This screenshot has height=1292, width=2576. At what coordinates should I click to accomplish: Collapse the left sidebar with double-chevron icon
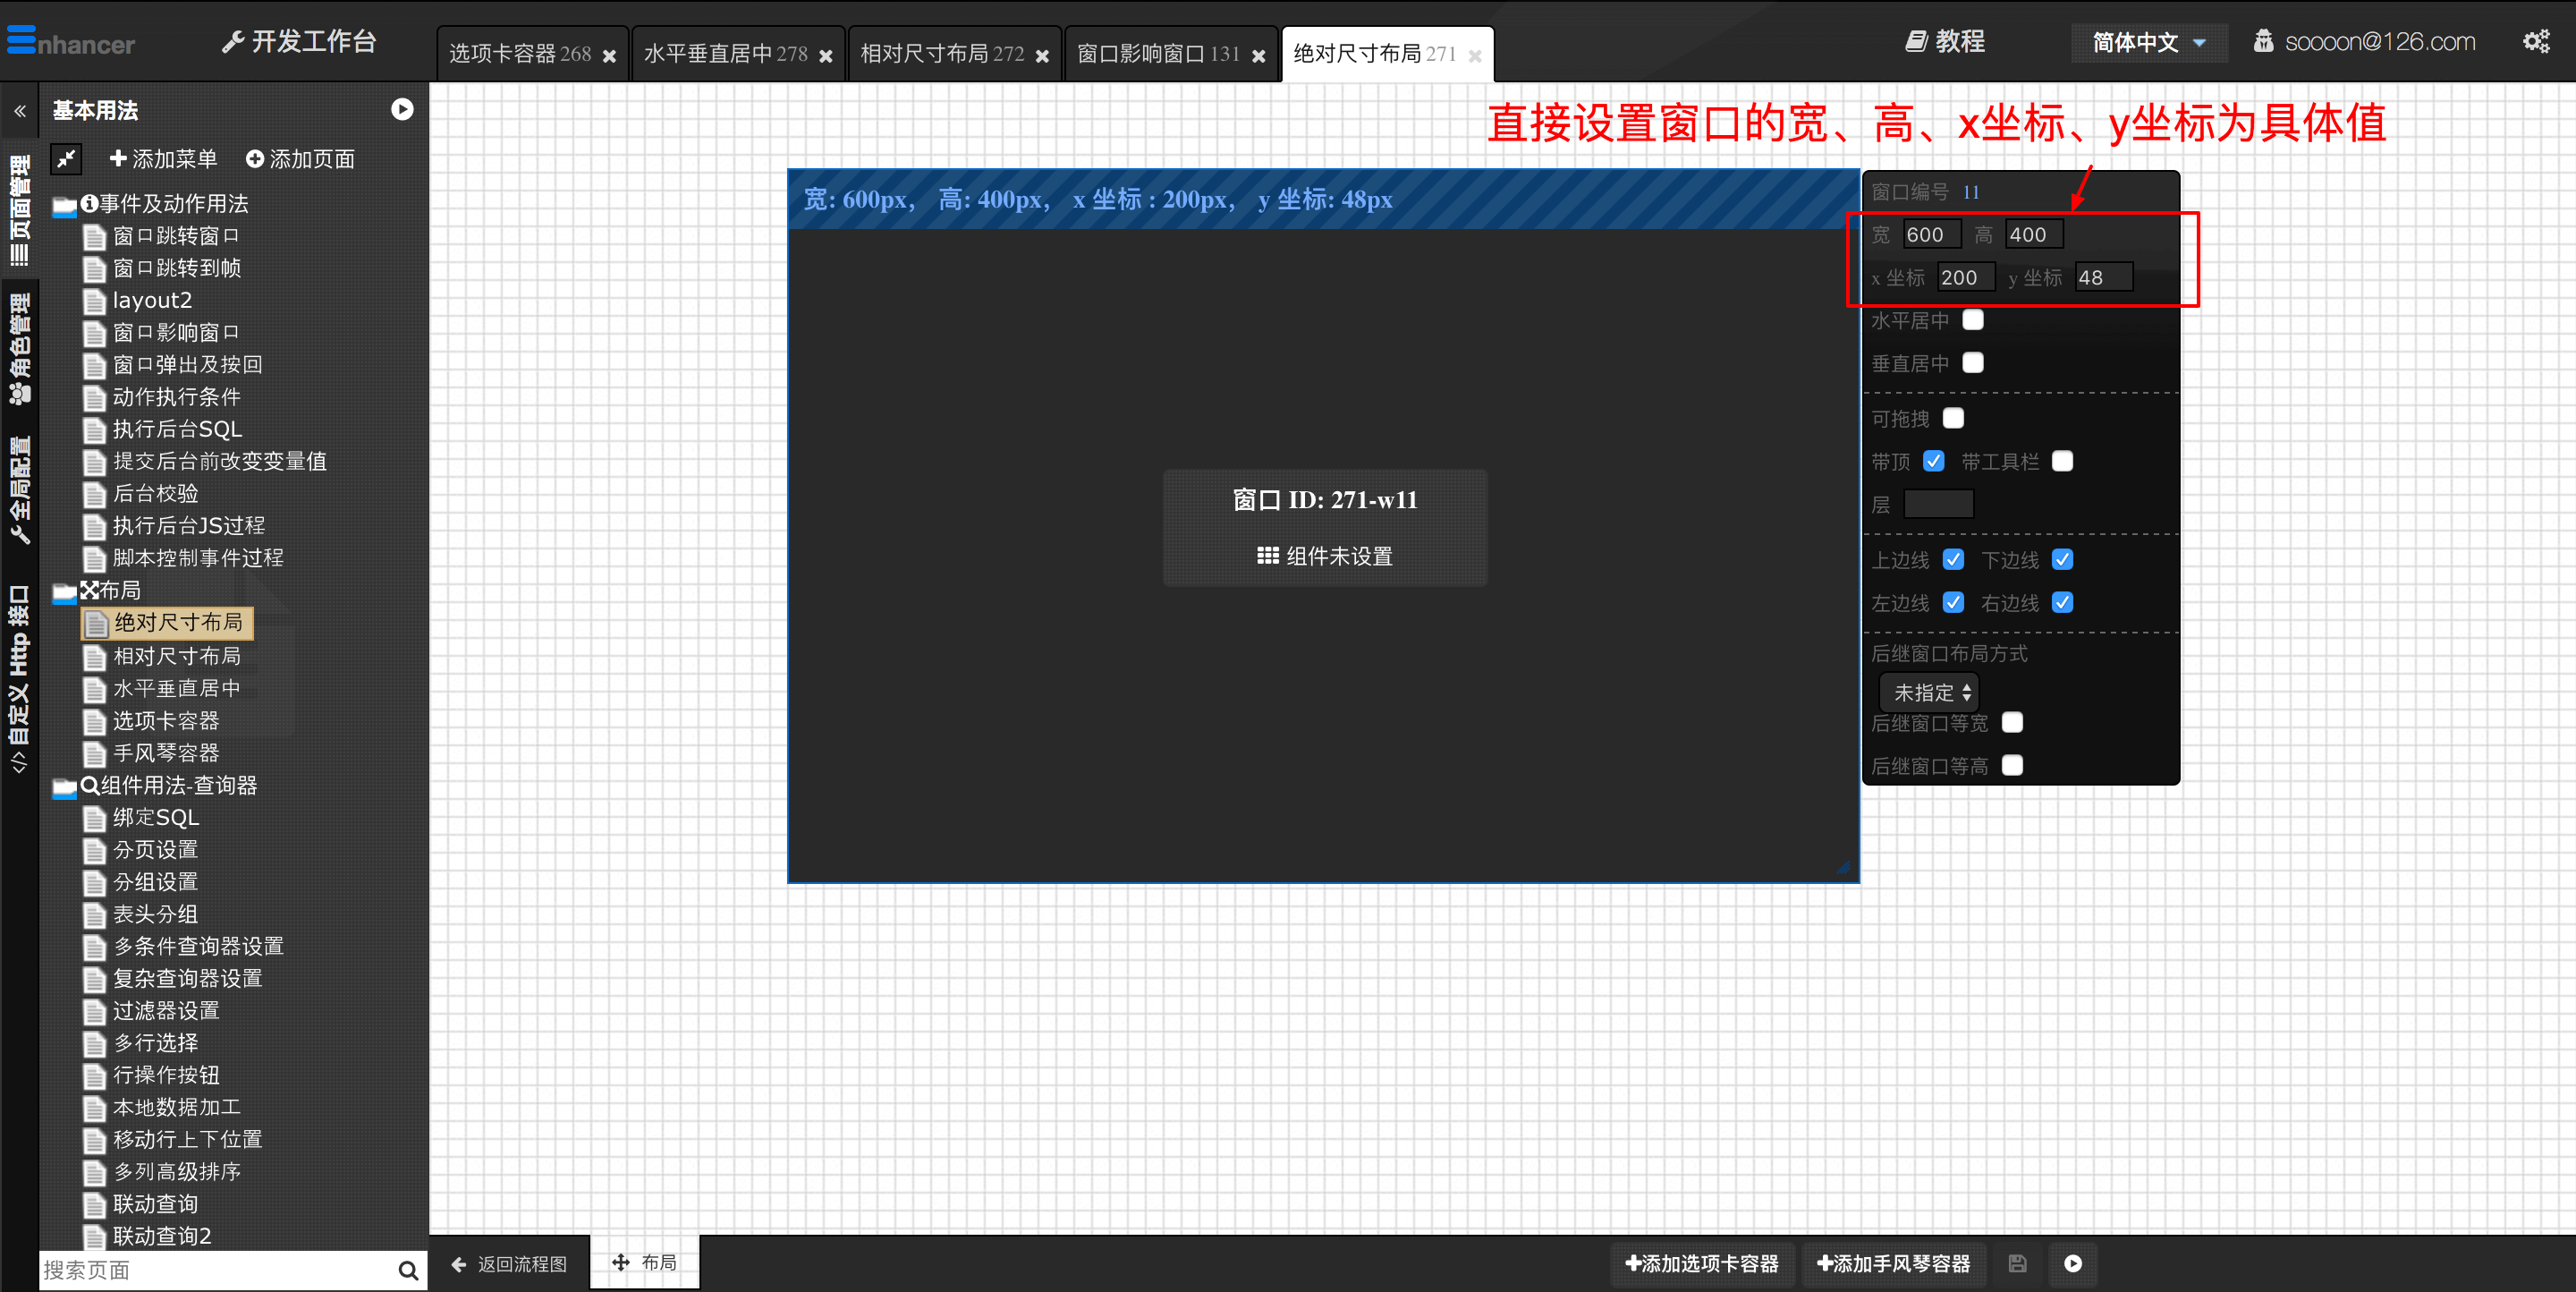[19, 111]
